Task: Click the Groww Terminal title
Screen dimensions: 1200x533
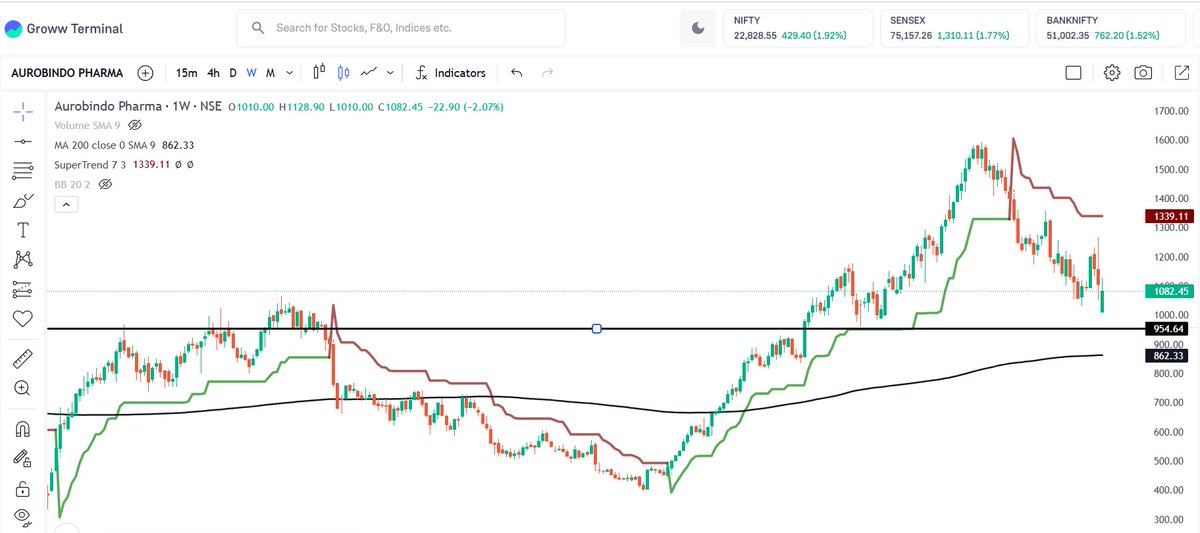Action: pos(77,28)
